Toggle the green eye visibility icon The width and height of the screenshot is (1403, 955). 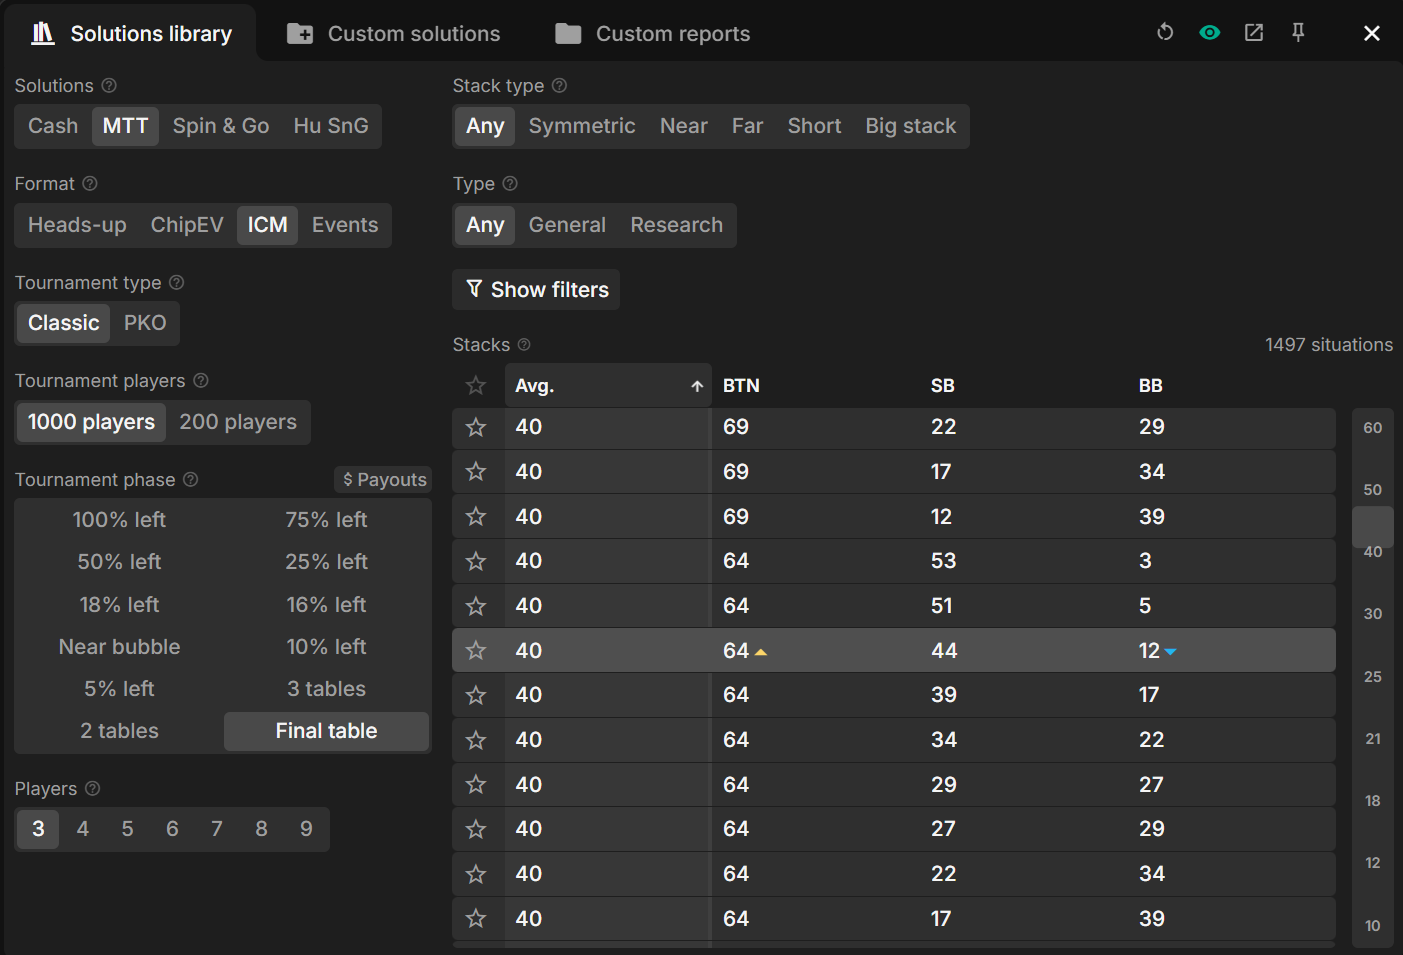click(x=1209, y=33)
